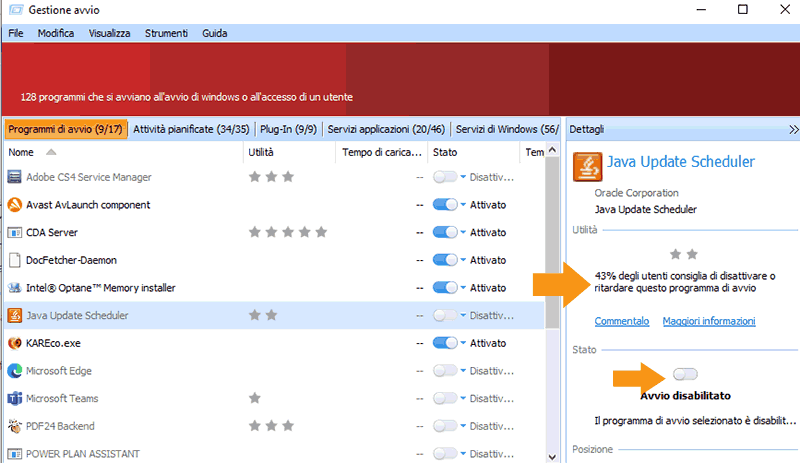Disable Avast AvLaunch startup toggle
Image resolution: width=800 pixels, height=463 pixels.
point(444,205)
